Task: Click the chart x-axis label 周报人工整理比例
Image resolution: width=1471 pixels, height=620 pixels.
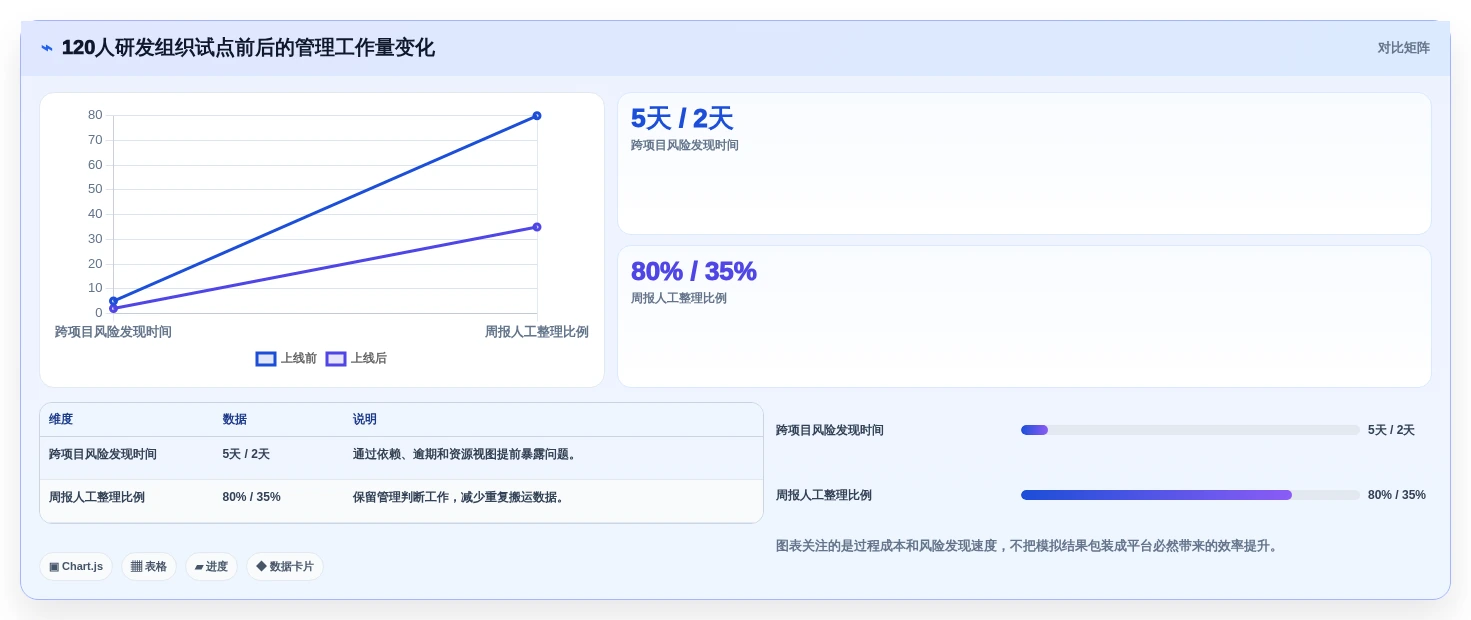Action: [537, 332]
